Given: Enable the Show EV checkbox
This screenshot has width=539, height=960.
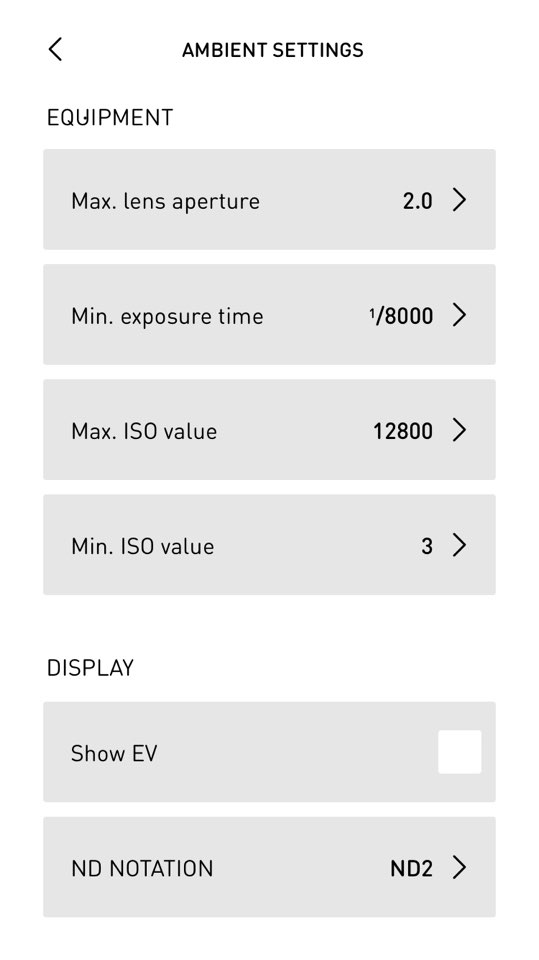Looking at the screenshot, I should tap(459, 752).
